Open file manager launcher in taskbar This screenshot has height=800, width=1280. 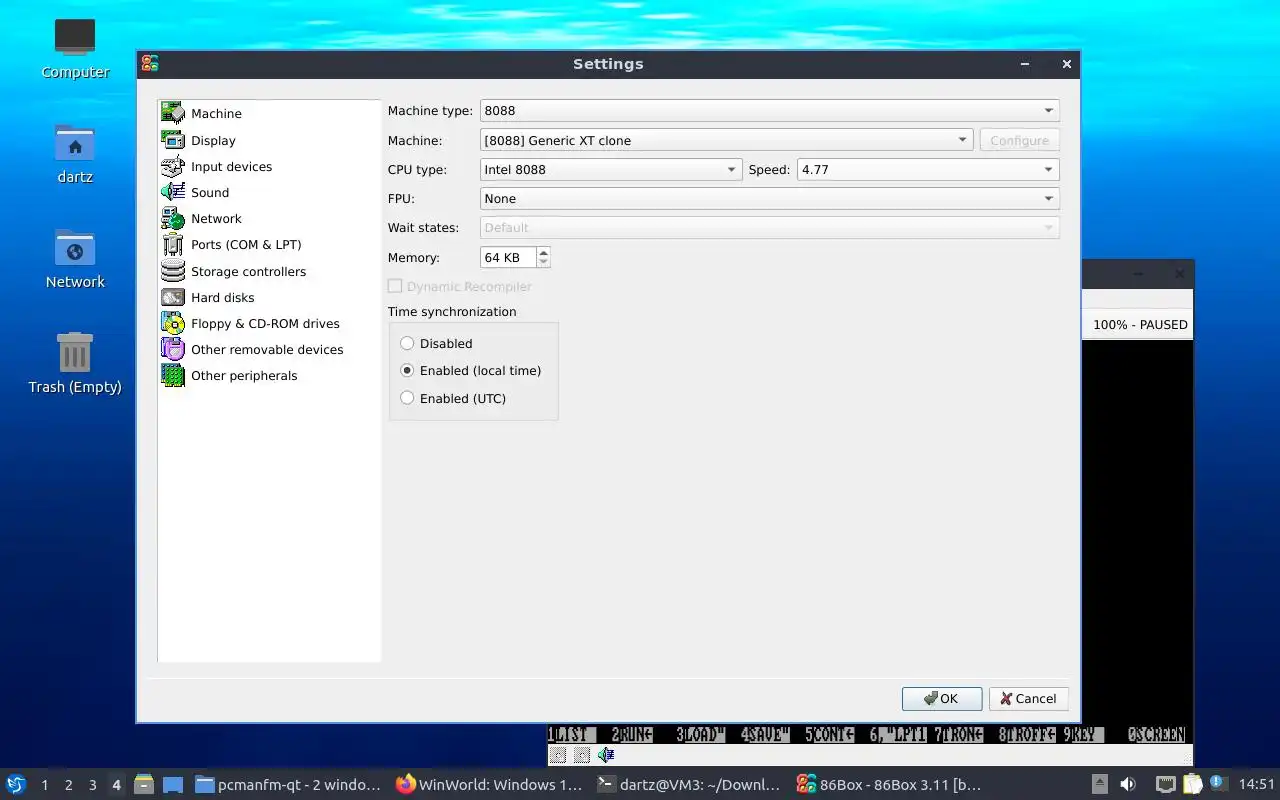click(x=143, y=785)
